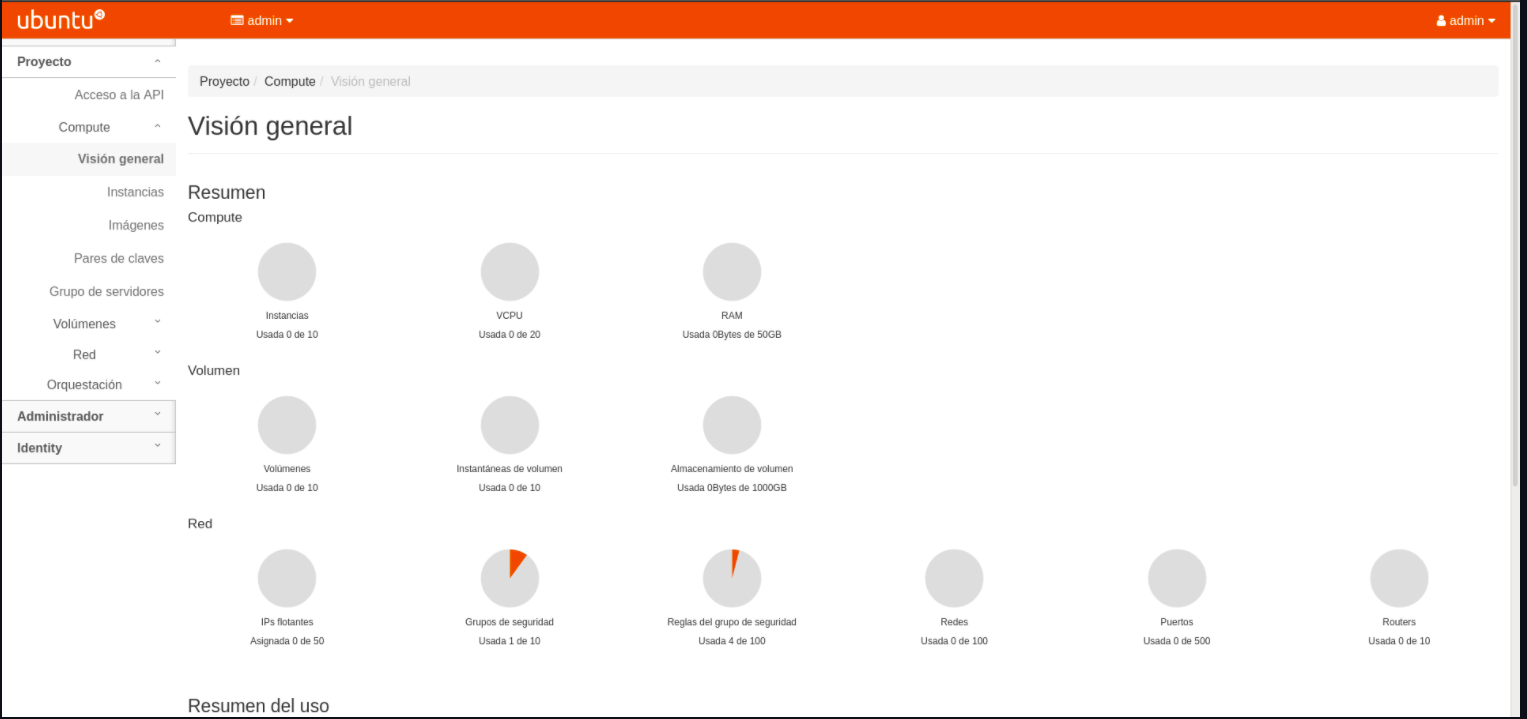Viewport: 1527px width, 719px height.
Task: Click the RAM usage pie chart
Action: click(732, 271)
